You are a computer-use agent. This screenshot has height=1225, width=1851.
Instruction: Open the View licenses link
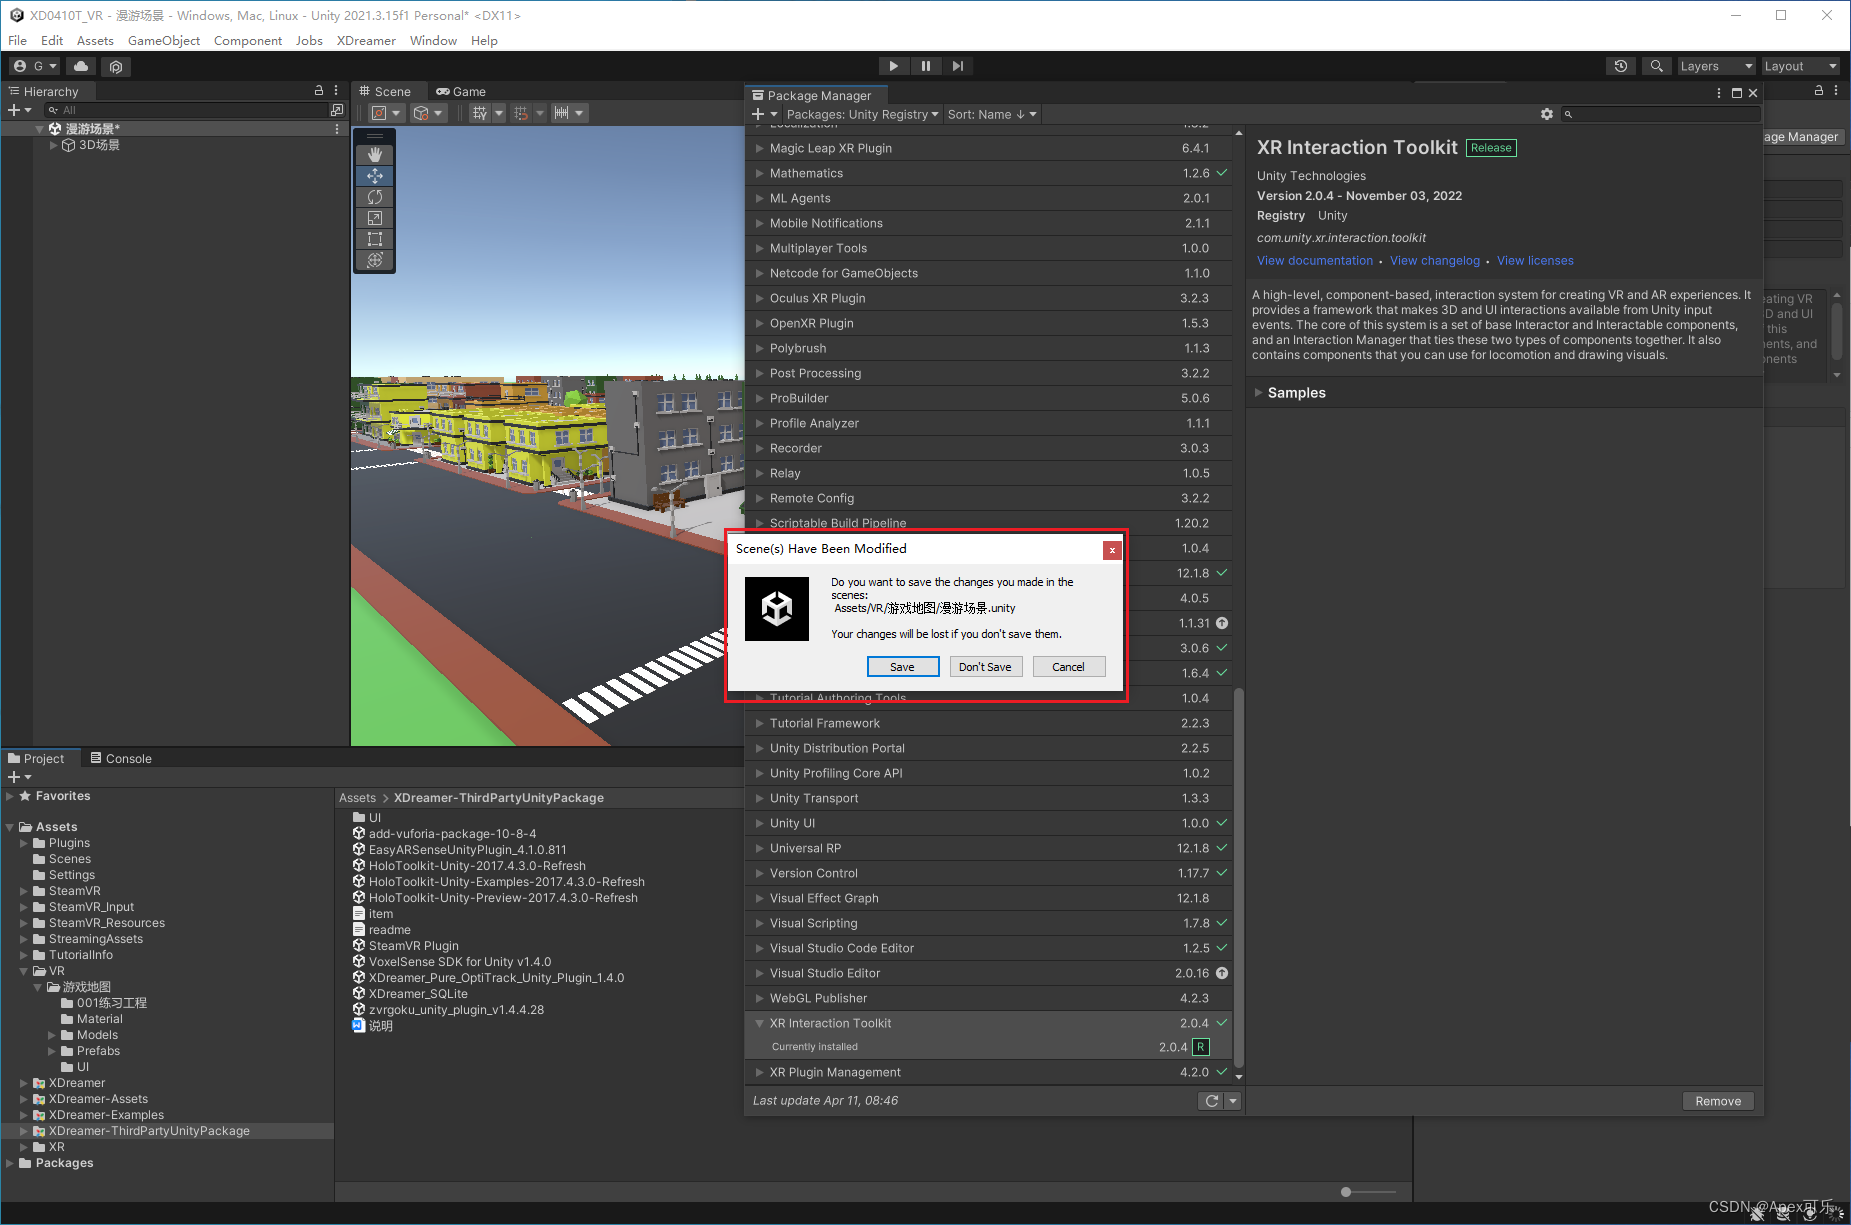click(1535, 261)
